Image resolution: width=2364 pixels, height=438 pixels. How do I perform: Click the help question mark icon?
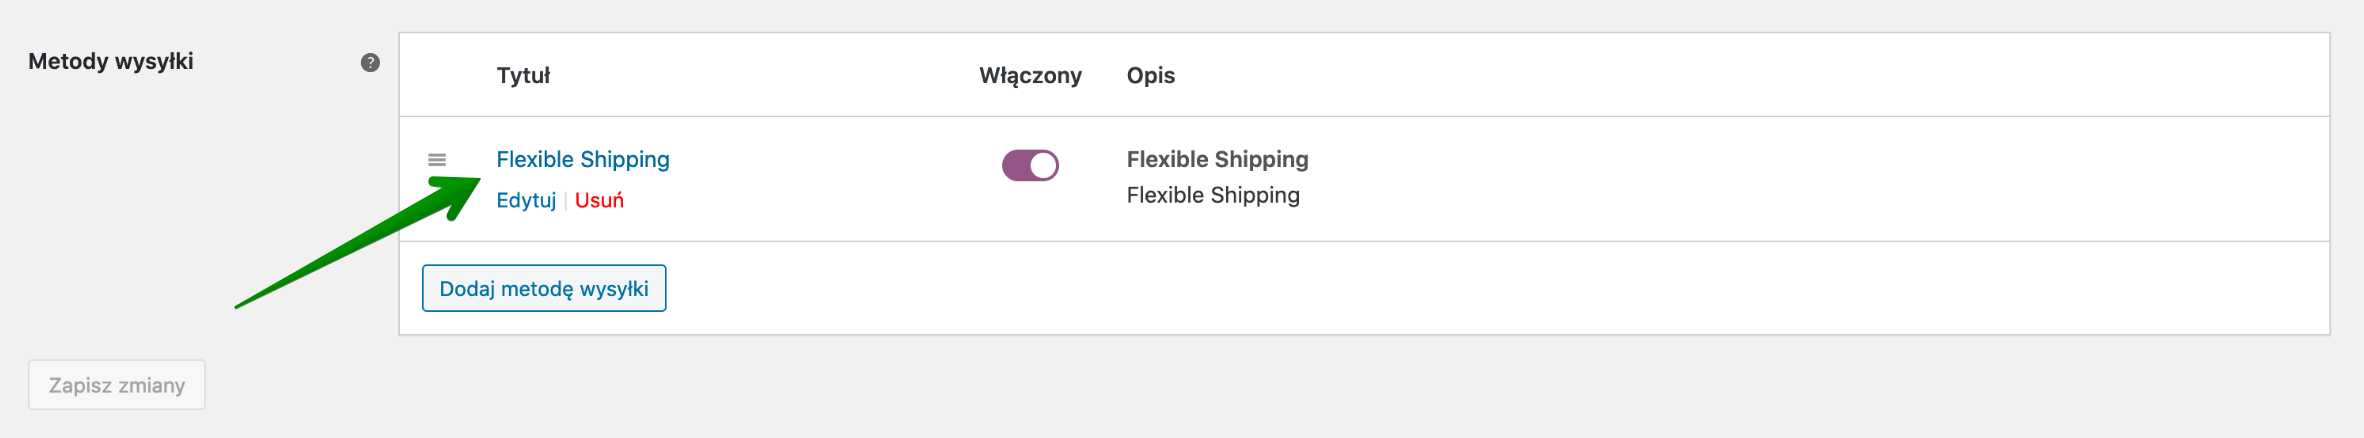(370, 62)
